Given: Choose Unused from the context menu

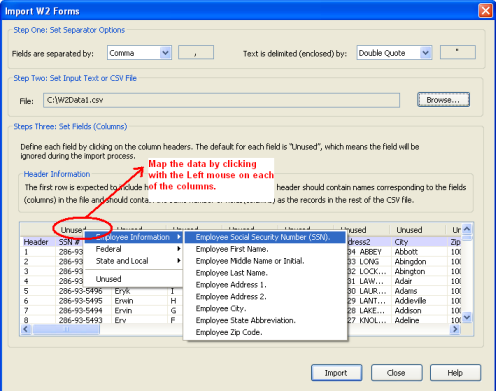Looking at the screenshot, I should click(x=133, y=279).
